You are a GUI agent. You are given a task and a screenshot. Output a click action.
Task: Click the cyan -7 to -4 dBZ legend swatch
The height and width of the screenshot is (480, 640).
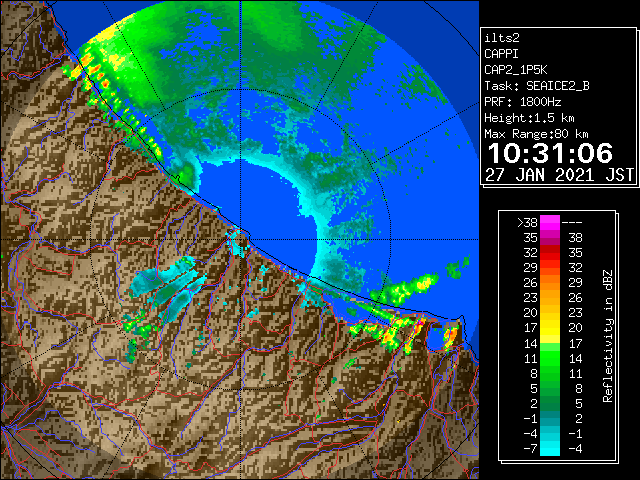550,448
